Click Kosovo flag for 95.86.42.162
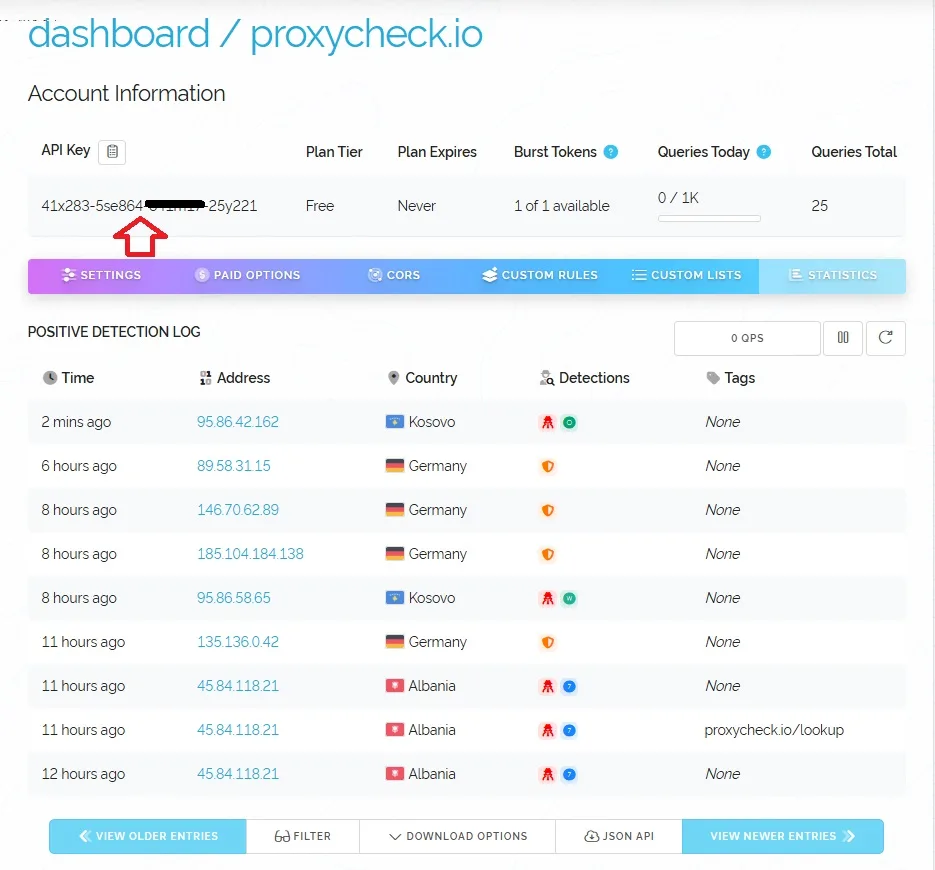 (x=395, y=422)
